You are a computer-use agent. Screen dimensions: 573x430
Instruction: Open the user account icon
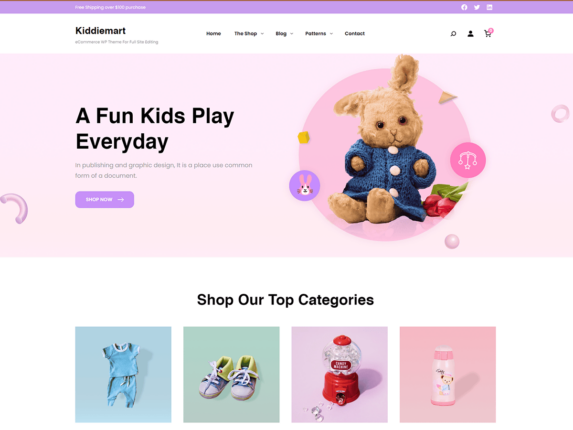pyautogui.click(x=471, y=34)
